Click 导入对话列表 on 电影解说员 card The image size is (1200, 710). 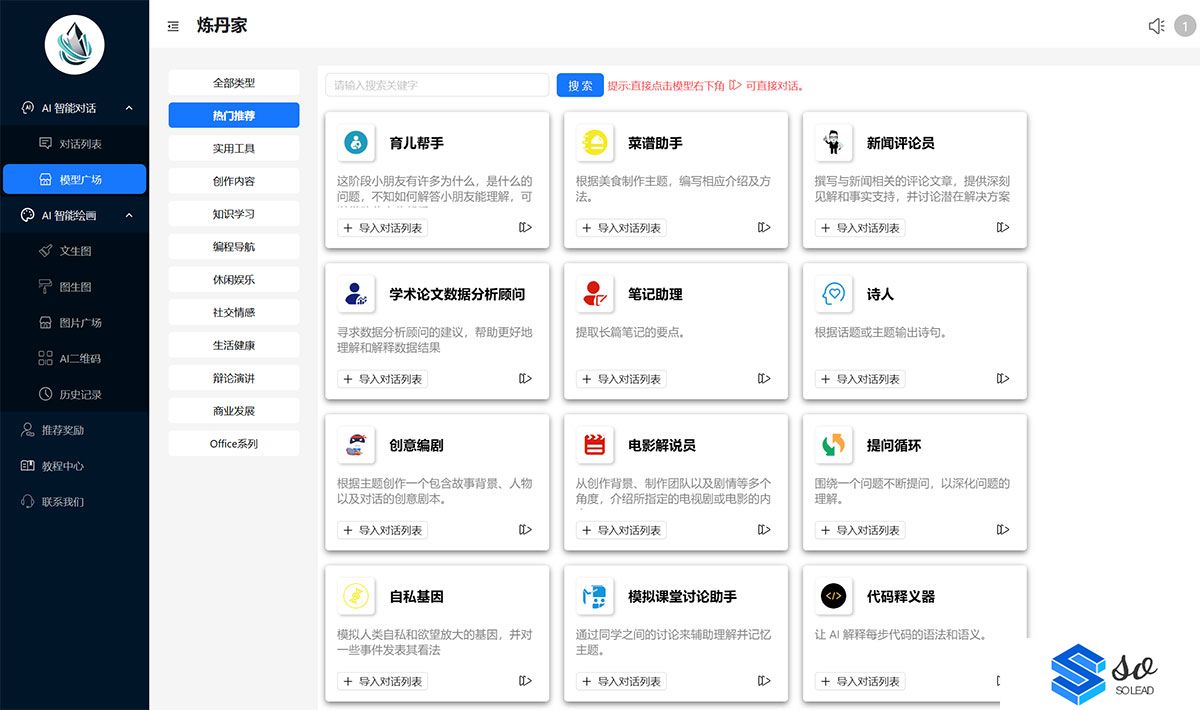pos(621,530)
